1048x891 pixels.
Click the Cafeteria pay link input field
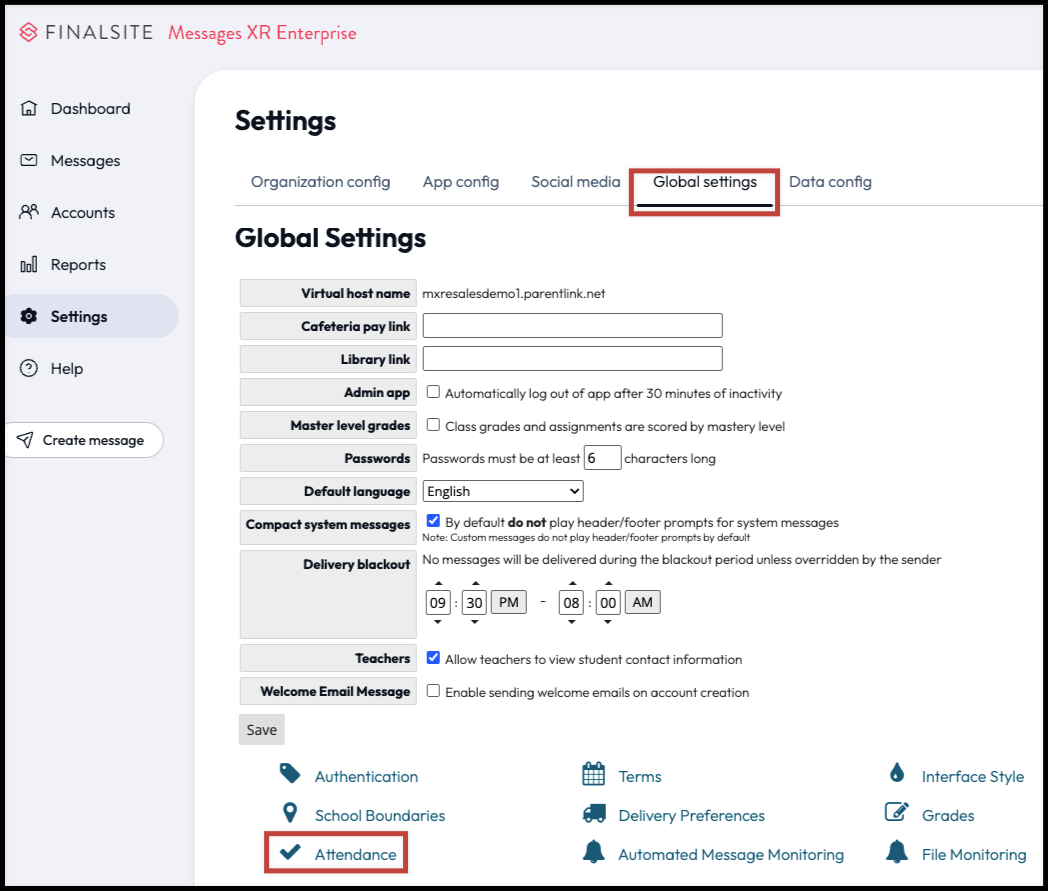[x=572, y=326]
